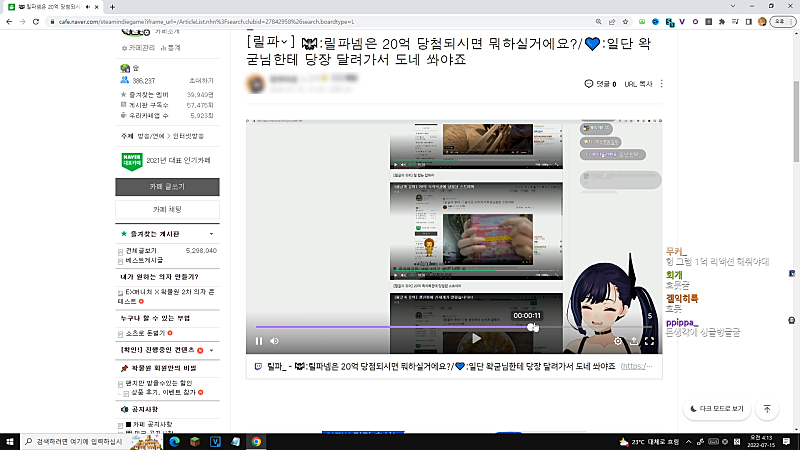This screenshot has width=800, height=450.
Task: Click the page vertical scrollbar
Action: coord(796,121)
